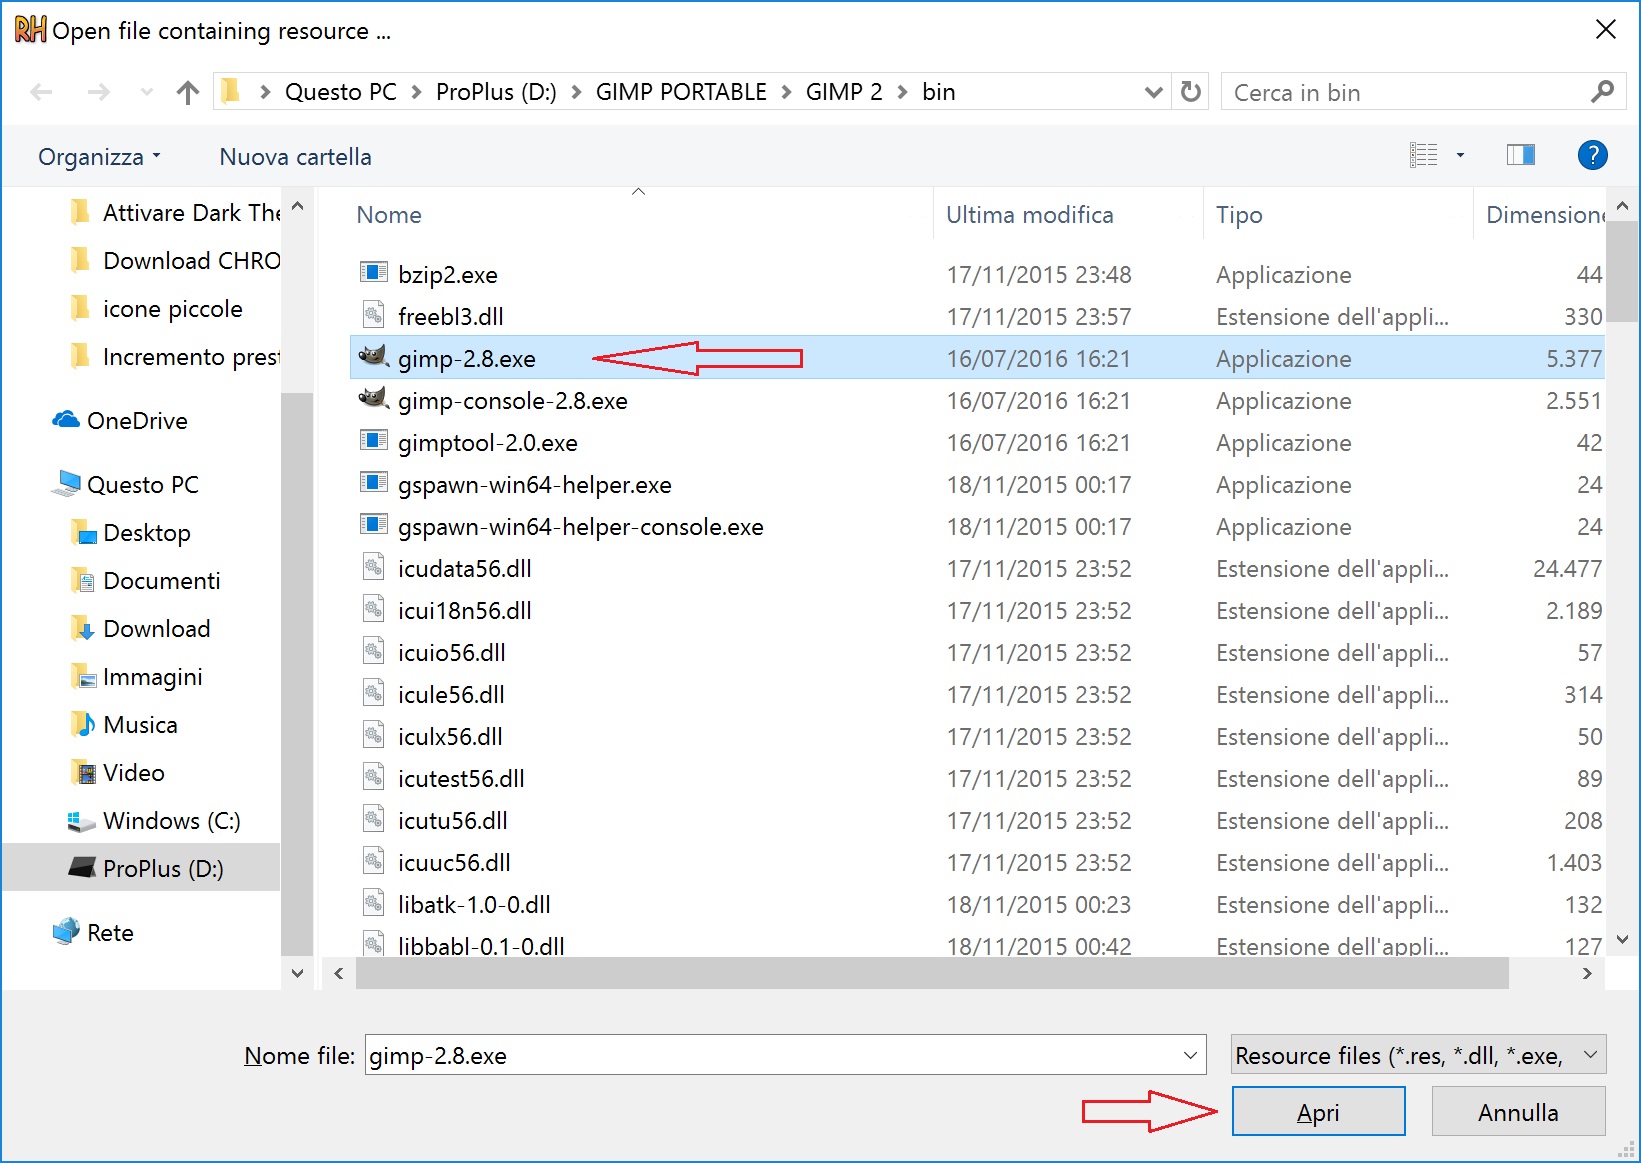Image resolution: width=1641 pixels, height=1163 pixels.
Task: Open the Organizza menu
Action: (99, 157)
